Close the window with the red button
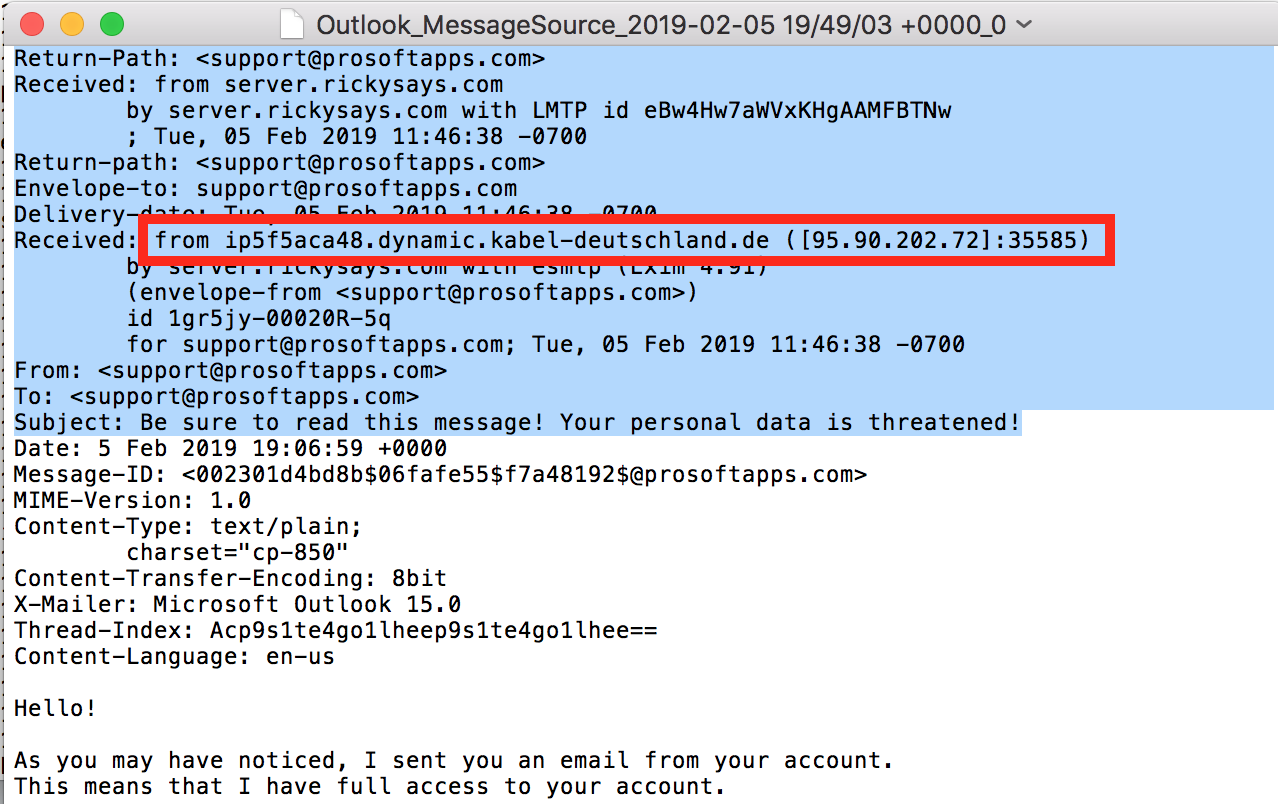The height and width of the screenshot is (804, 1278). (x=32, y=24)
